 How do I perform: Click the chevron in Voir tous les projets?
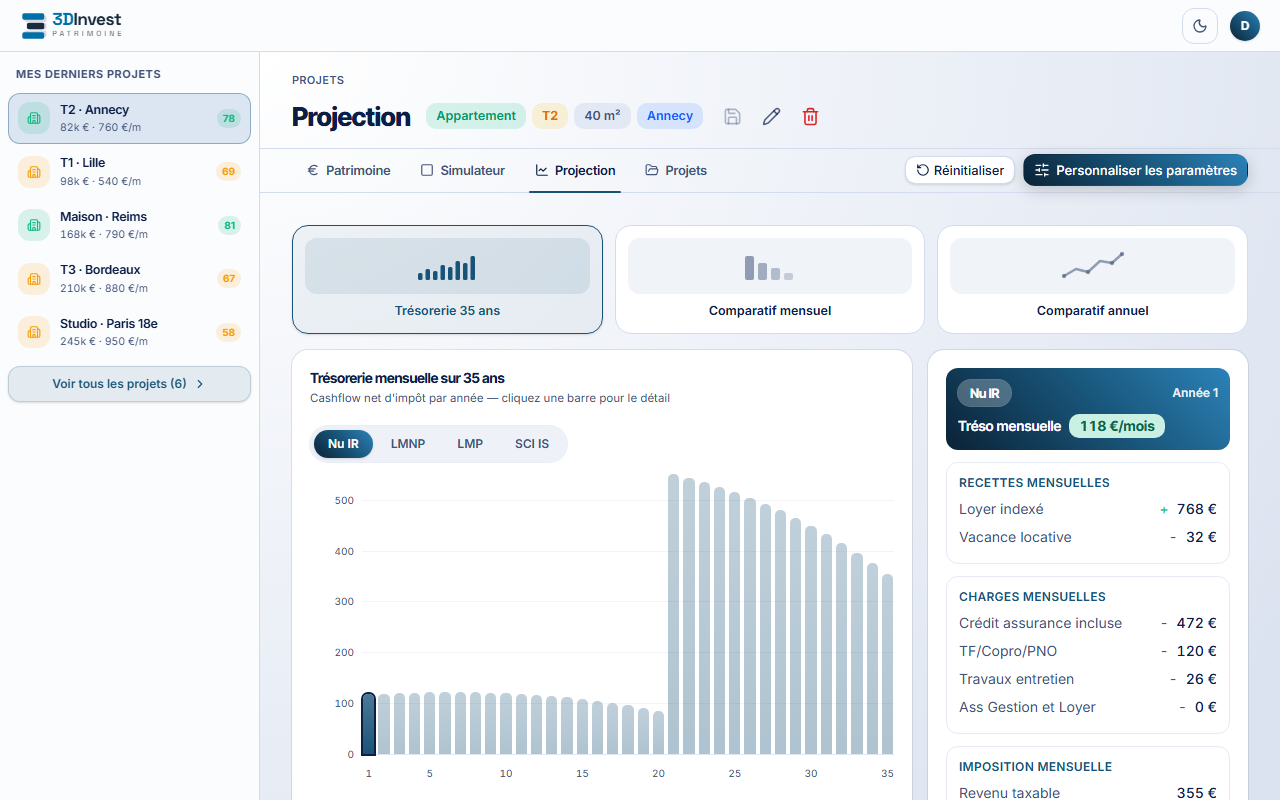pos(200,384)
